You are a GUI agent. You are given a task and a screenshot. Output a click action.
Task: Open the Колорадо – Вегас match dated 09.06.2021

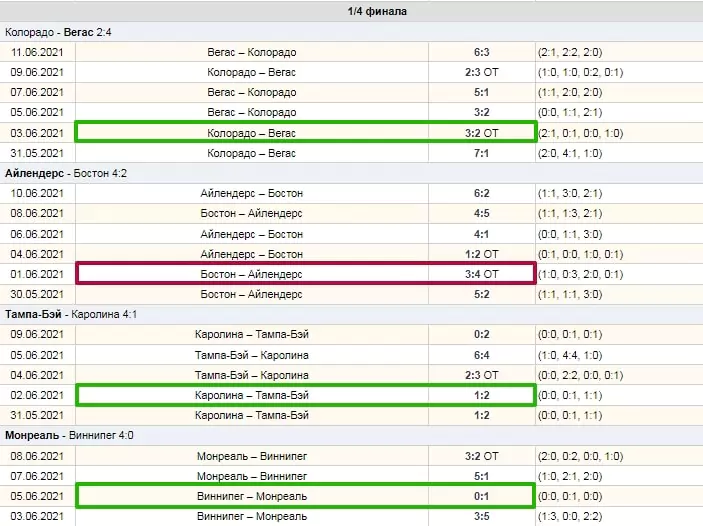pos(252,72)
